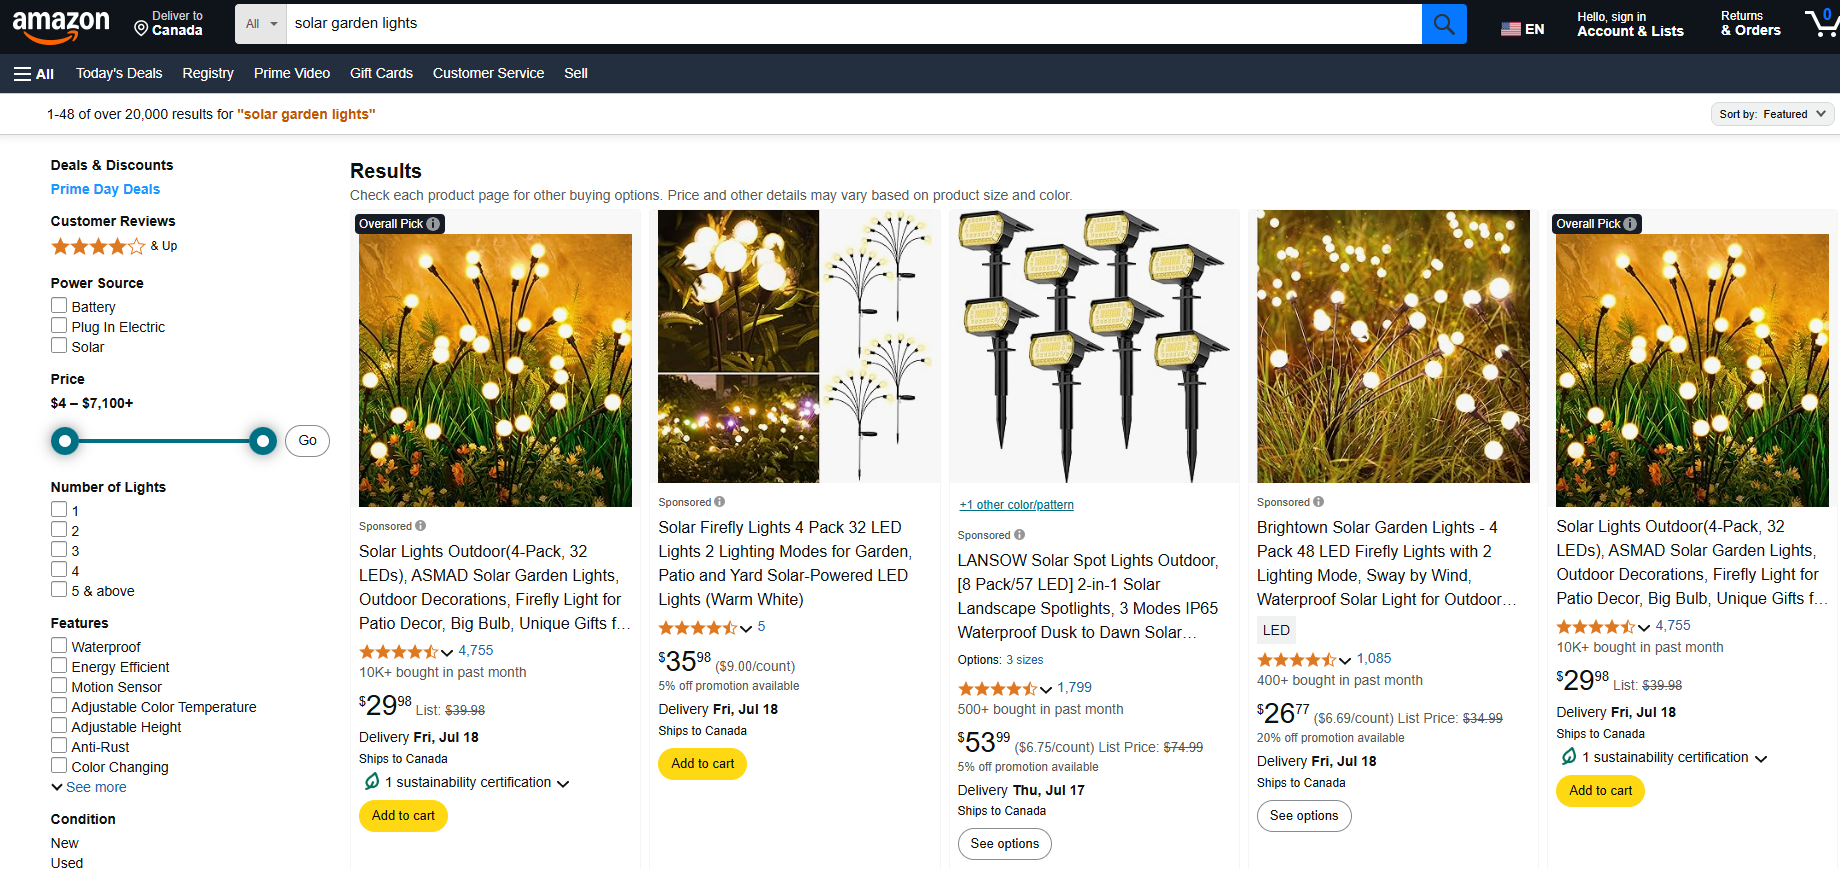
Task: Go to Gift Cards menu item
Action: pyautogui.click(x=381, y=74)
